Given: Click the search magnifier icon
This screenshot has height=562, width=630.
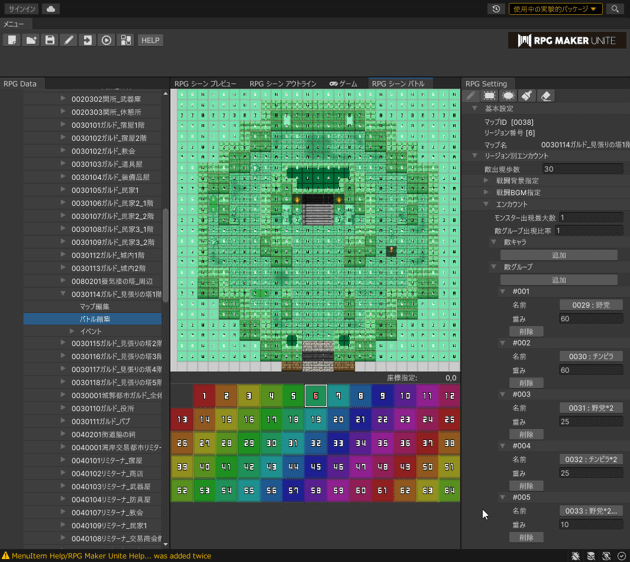Looking at the screenshot, I should (615, 9).
